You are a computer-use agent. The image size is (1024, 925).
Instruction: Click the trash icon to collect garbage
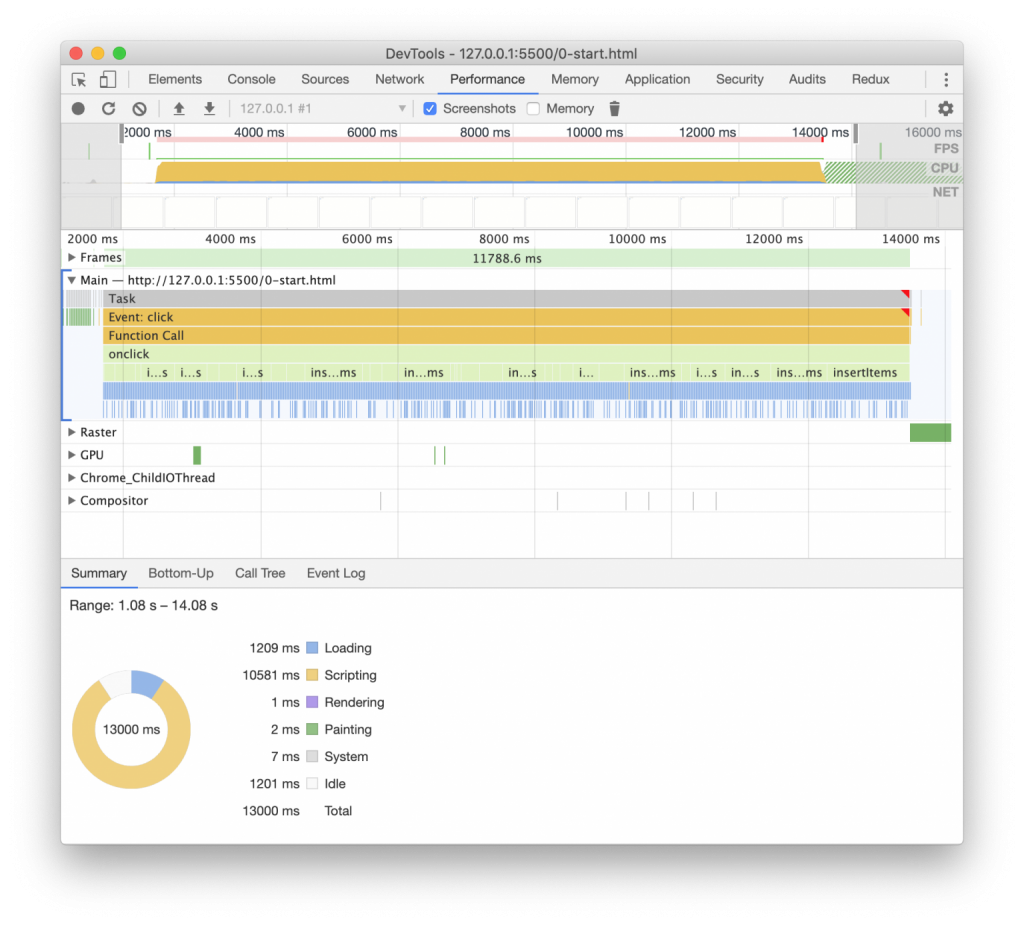point(615,108)
